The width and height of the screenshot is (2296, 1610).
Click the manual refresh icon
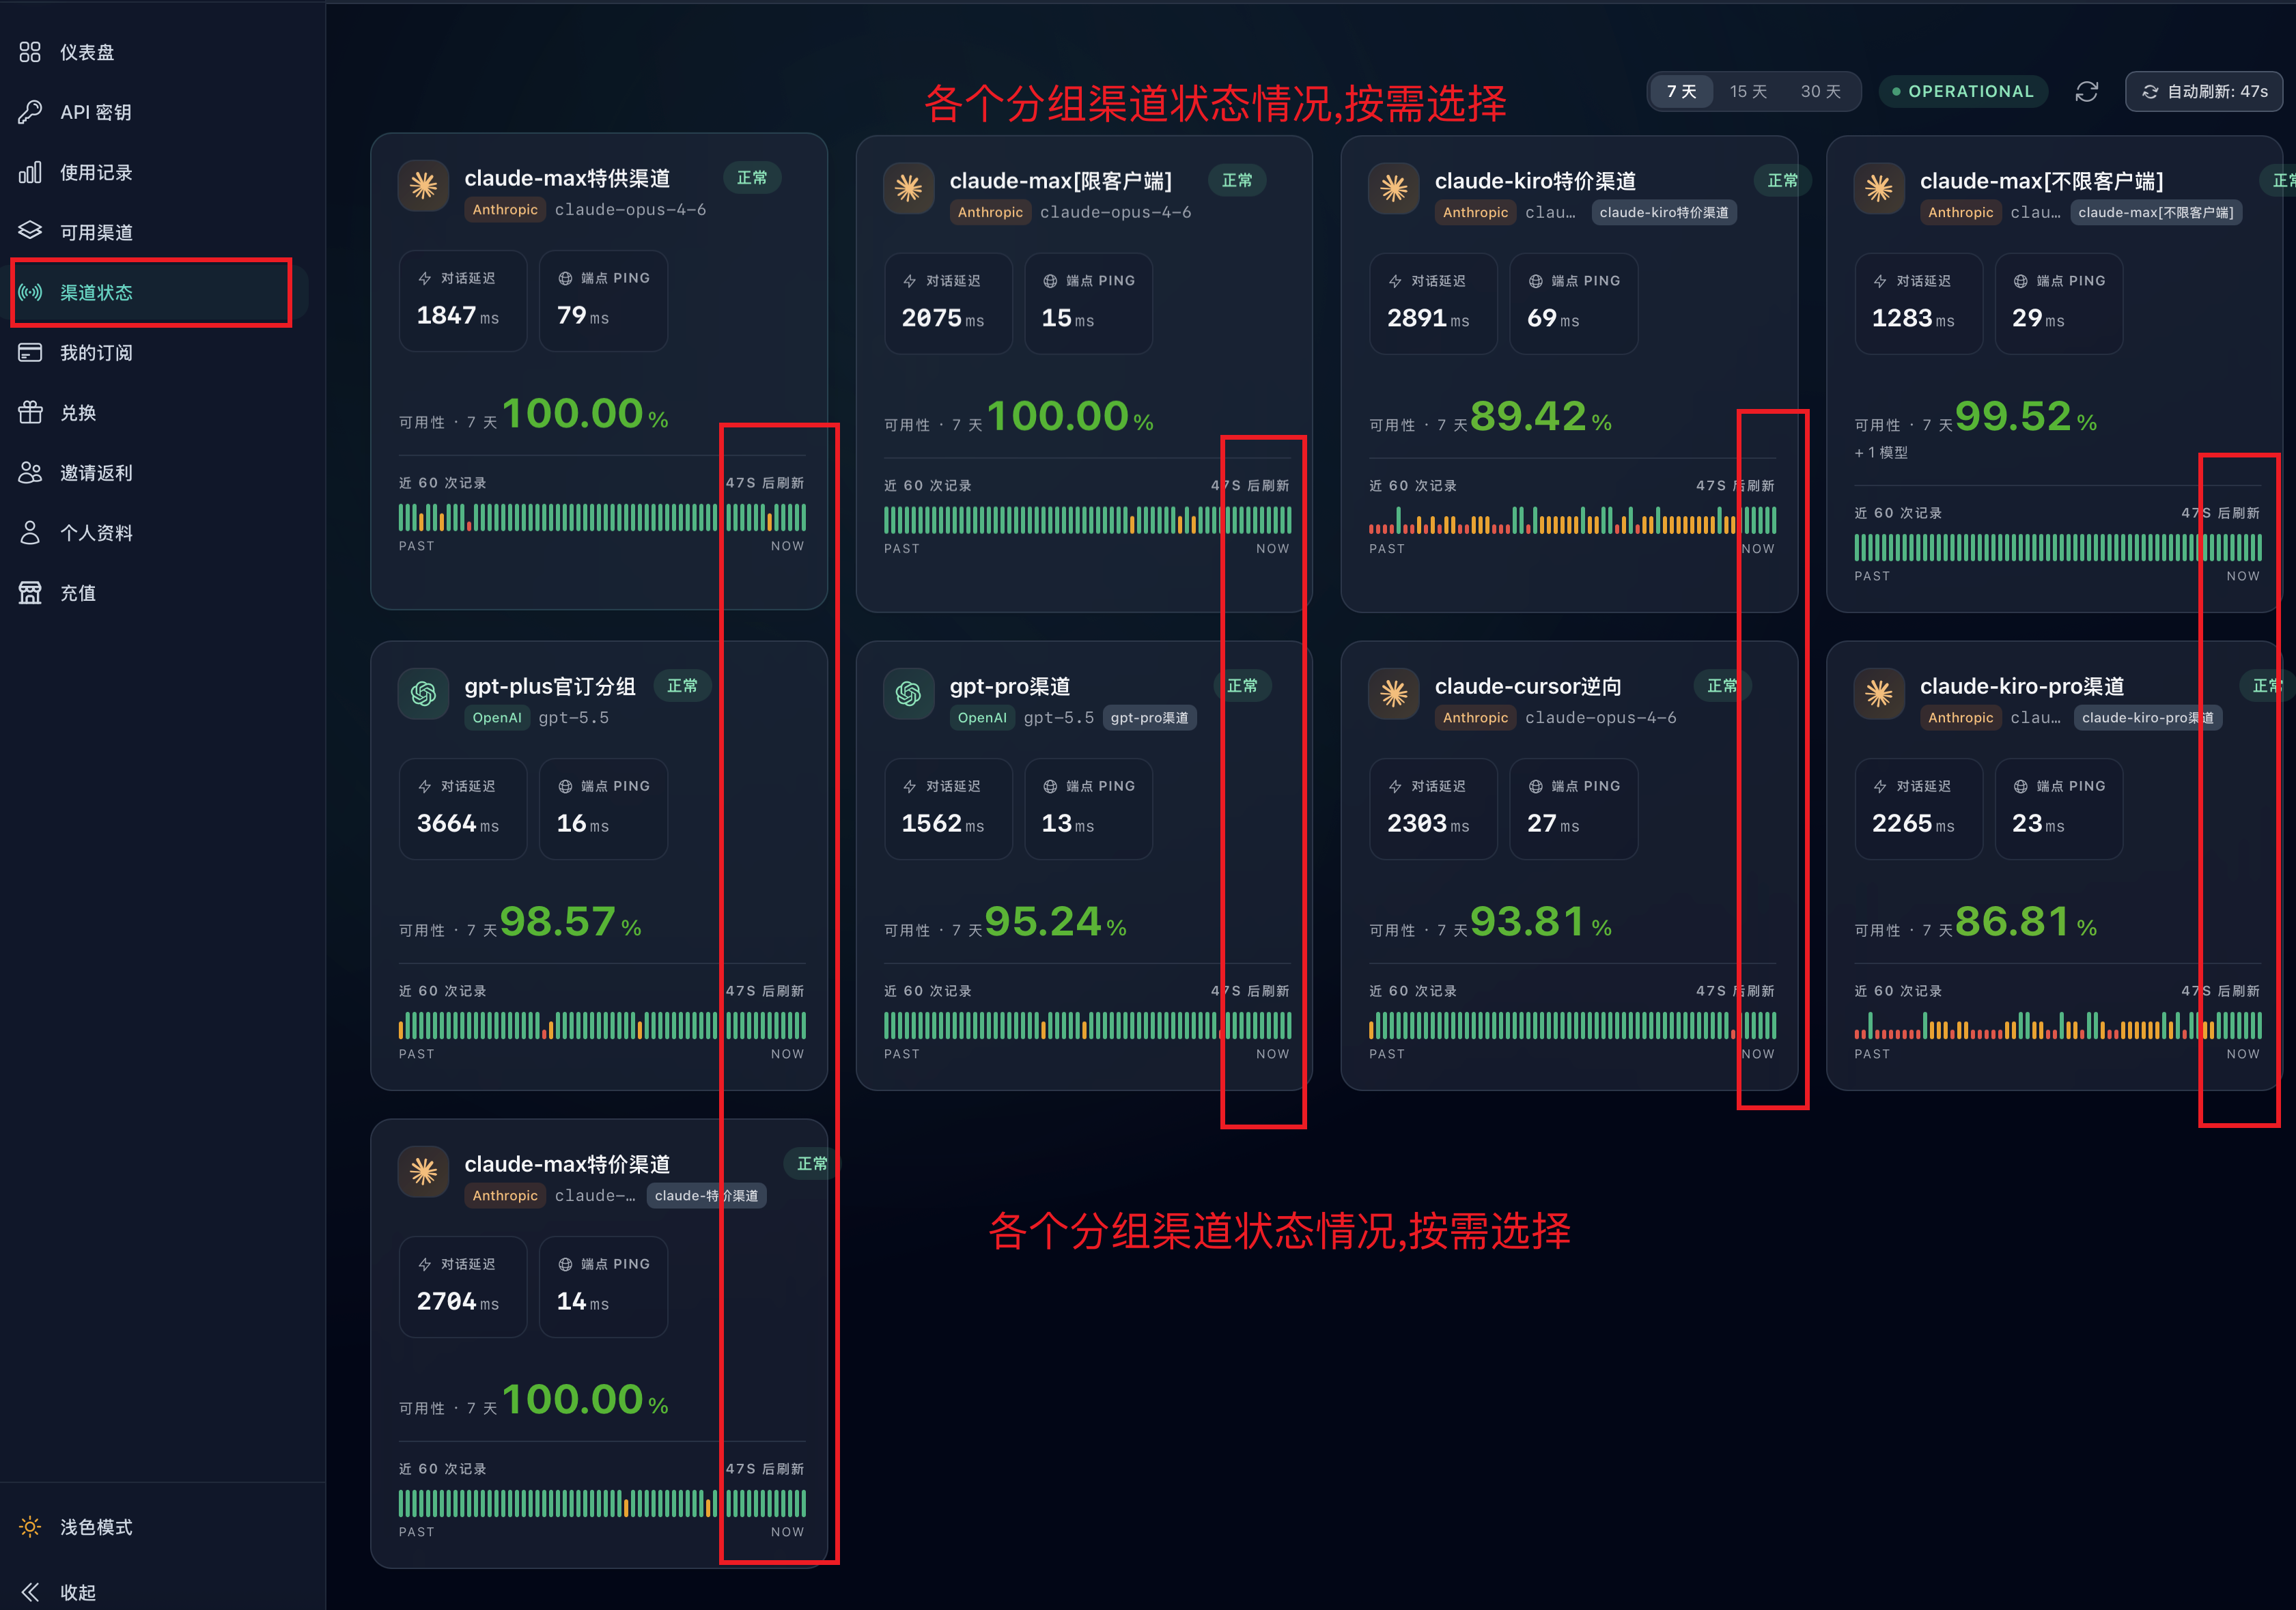point(2086,91)
